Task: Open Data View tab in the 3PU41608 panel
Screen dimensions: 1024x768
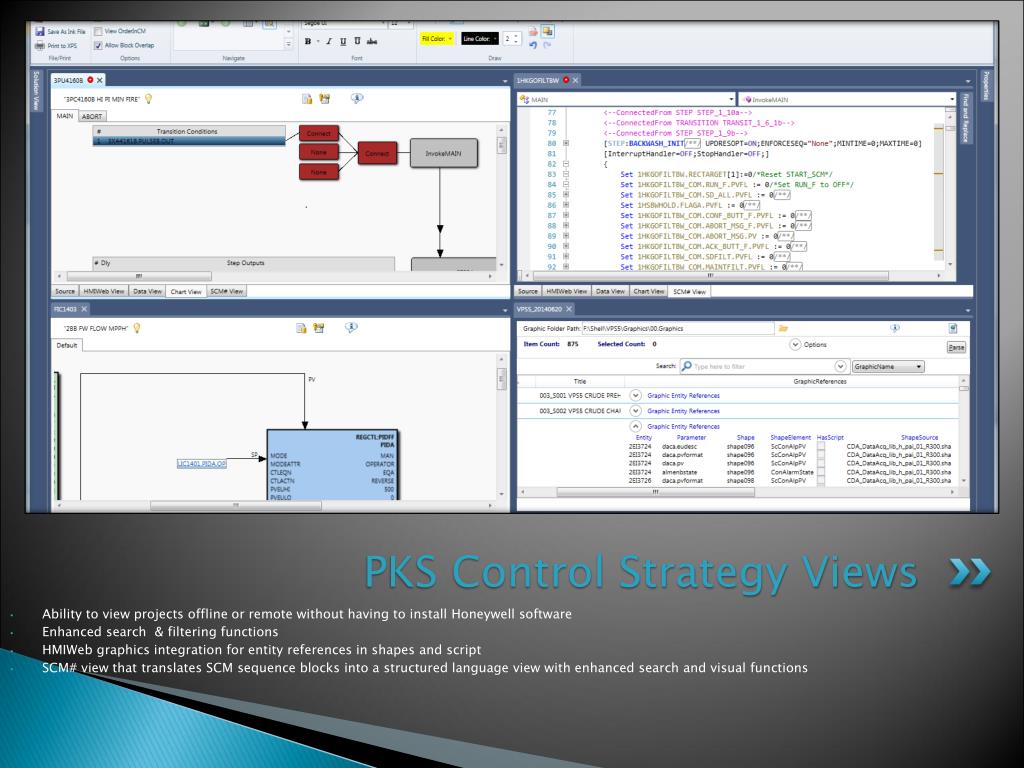Action: tap(148, 291)
